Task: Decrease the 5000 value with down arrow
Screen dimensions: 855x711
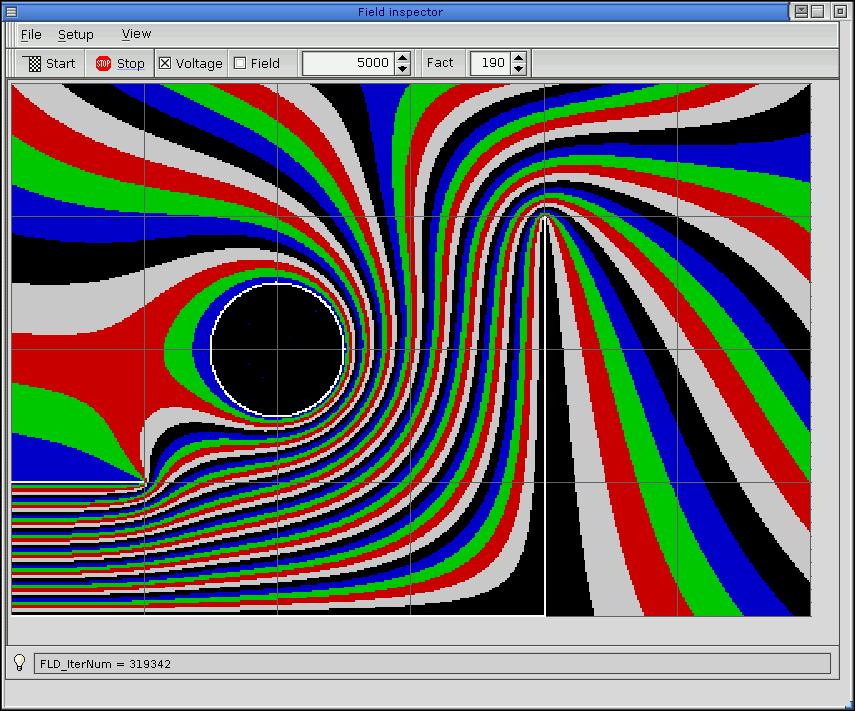Action: pyautogui.click(x=402, y=69)
